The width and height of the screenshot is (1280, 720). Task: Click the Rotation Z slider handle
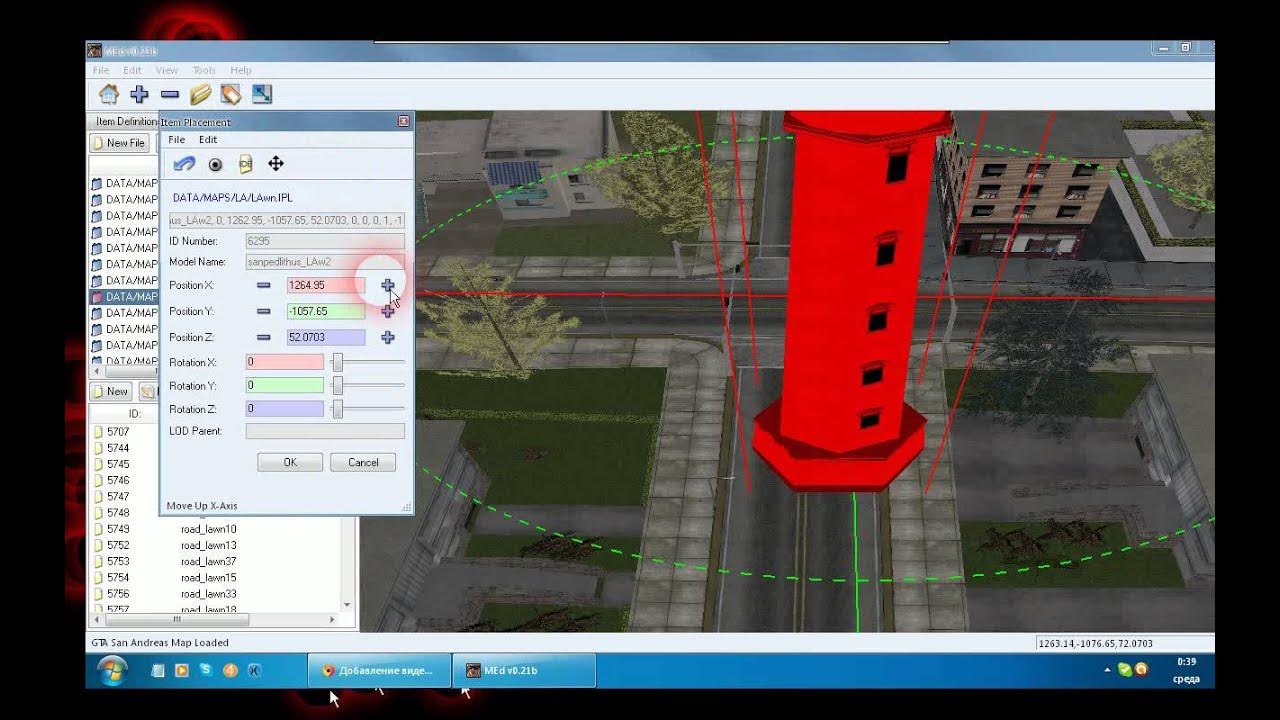(x=338, y=409)
